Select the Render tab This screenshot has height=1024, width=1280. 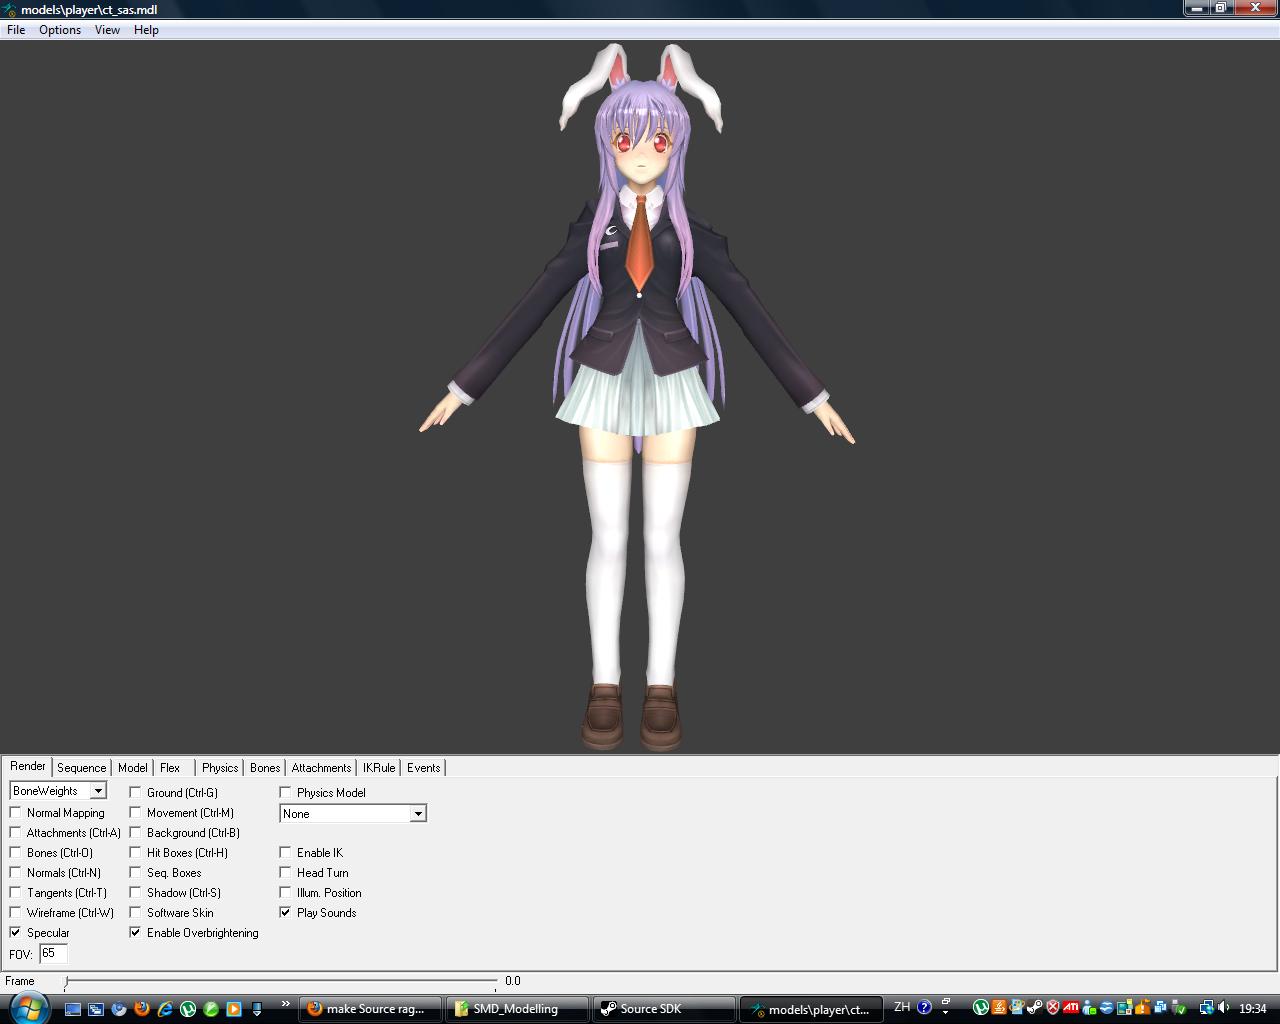(28, 766)
